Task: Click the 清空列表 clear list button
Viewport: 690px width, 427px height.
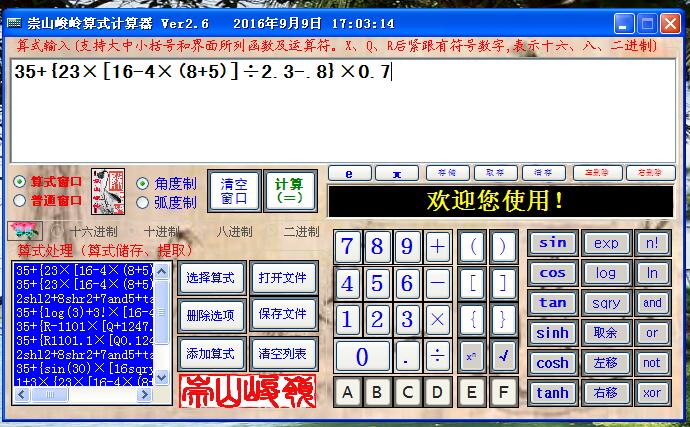Action: click(x=283, y=353)
